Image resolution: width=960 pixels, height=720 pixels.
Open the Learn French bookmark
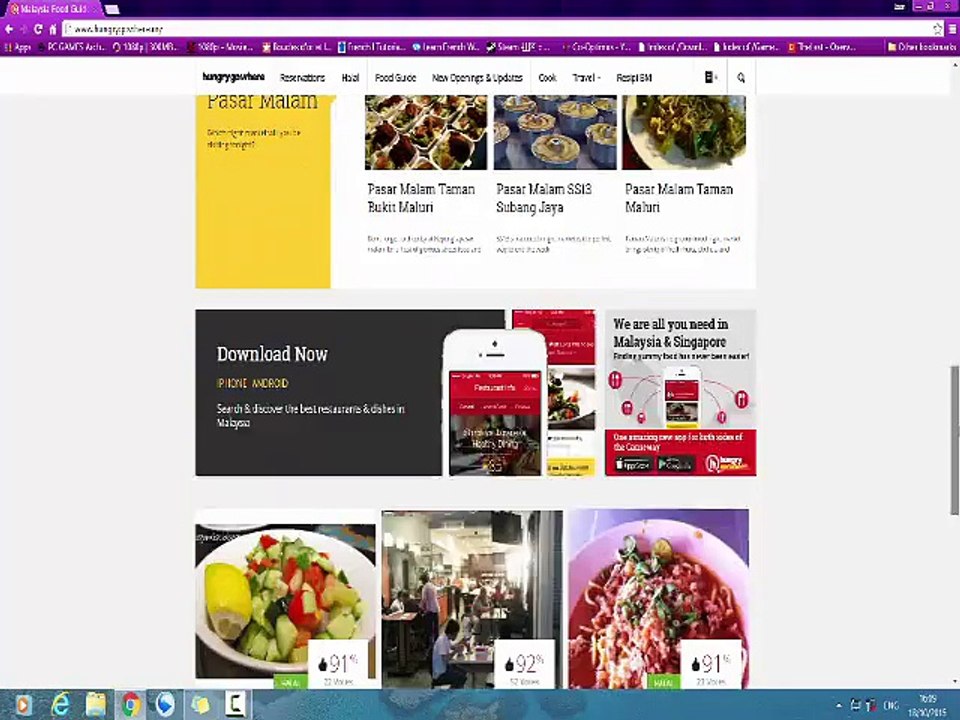446,47
